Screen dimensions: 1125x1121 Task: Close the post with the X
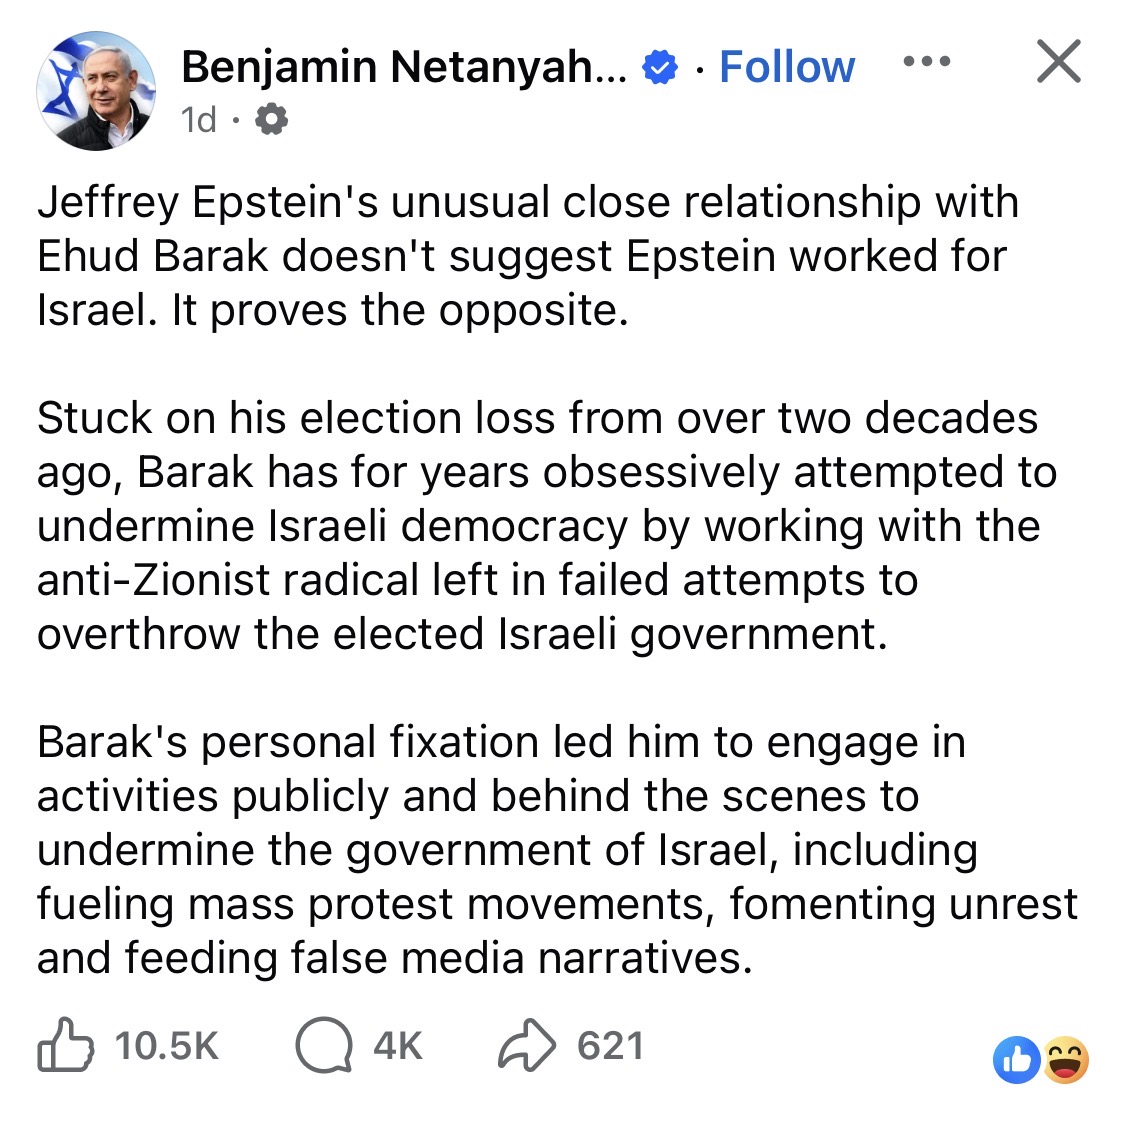pyautogui.click(x=1058, y=61)
